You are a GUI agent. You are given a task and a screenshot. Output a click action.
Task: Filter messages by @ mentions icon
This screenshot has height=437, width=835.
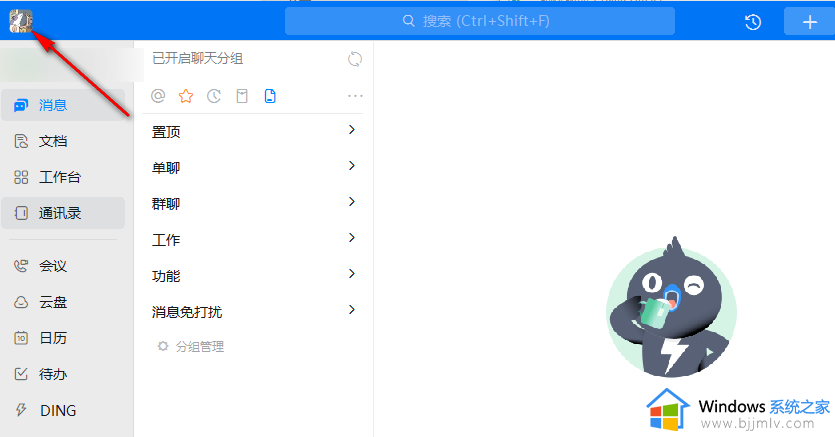click(158, 96)
